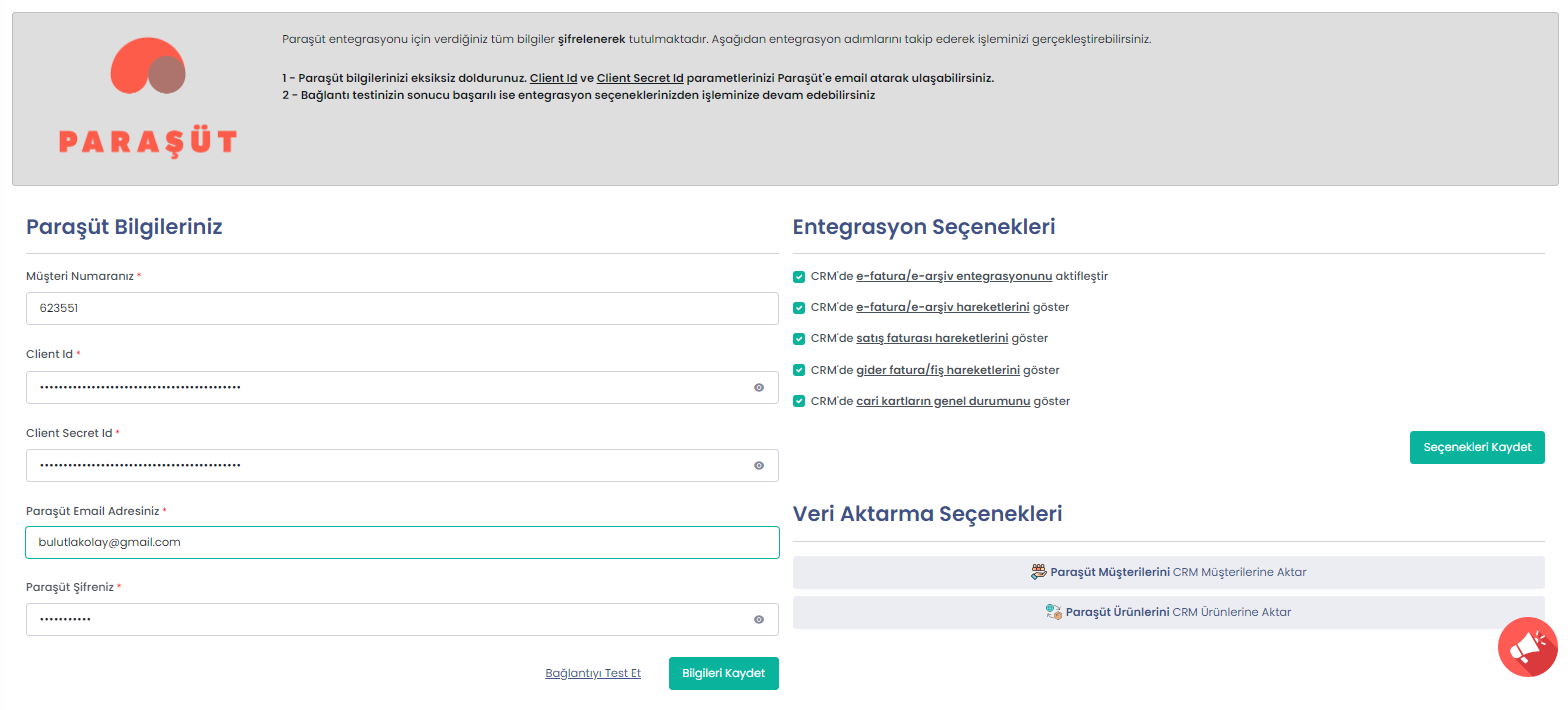Uncheck cari kartların genel durumunu göster
The height and width of the screenshot is (710, 1568).
click(799, 401)
